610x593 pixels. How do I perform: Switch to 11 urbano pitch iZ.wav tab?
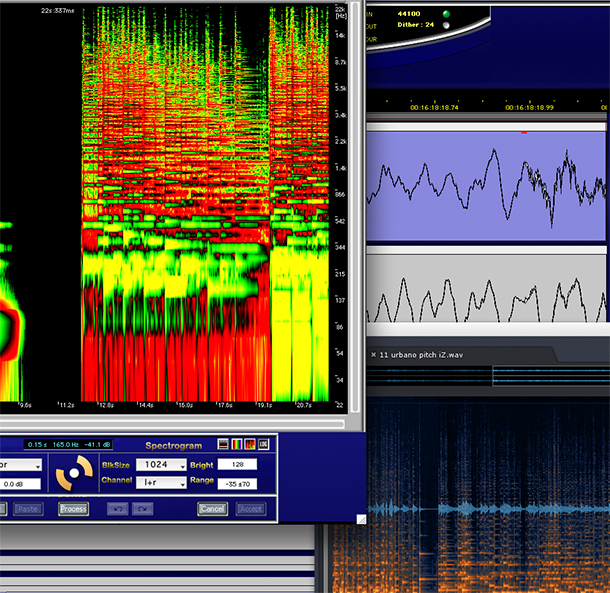pos(421,354)
